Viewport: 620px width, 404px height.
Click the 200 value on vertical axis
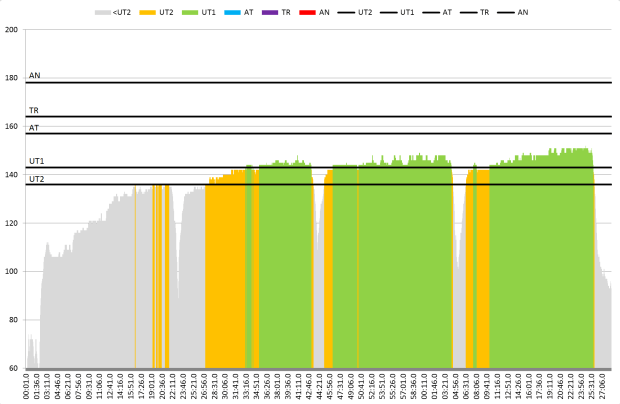[x=12, y=30]
